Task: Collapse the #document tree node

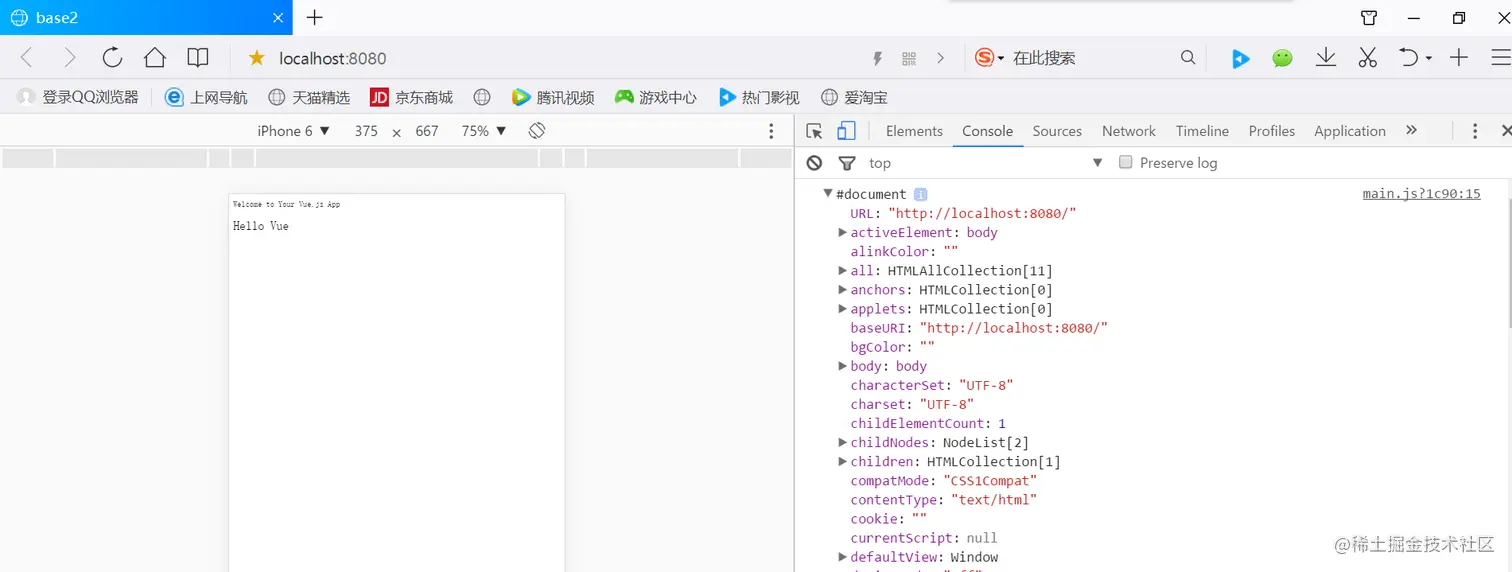Action: [x=828, y=194]
